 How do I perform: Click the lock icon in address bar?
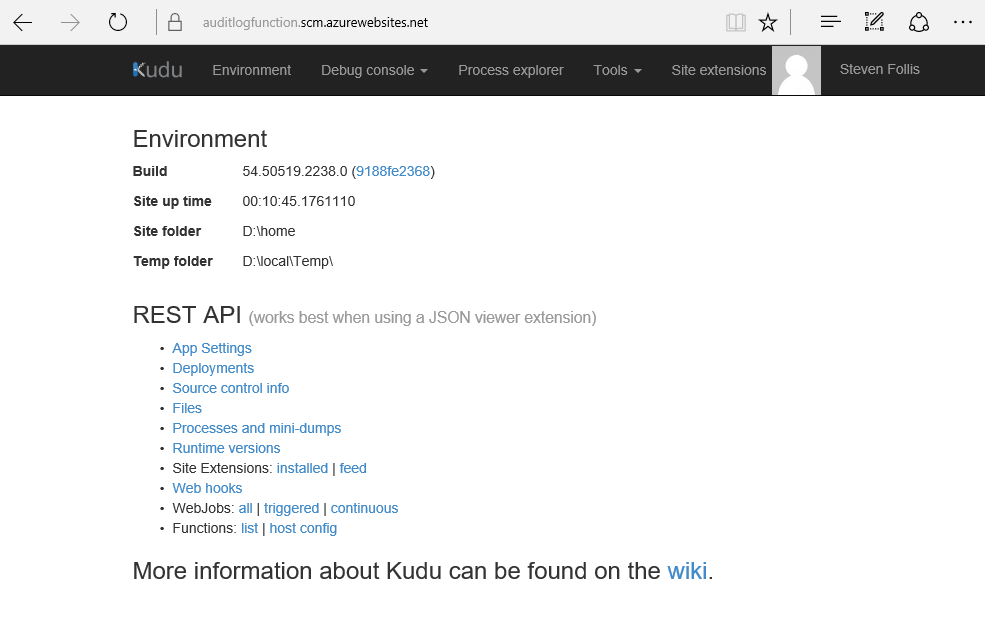pyautogui.click(x=175, y=23)
